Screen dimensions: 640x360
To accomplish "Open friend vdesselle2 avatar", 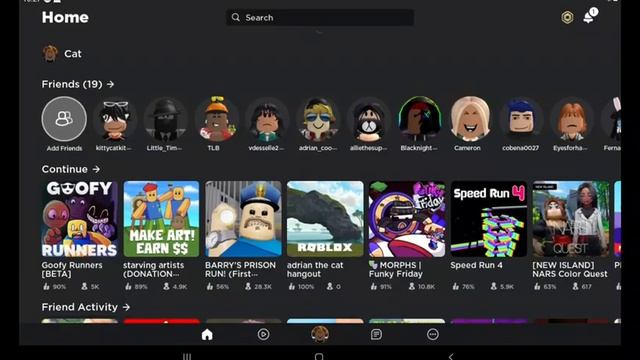I will [x=267, y=119].
